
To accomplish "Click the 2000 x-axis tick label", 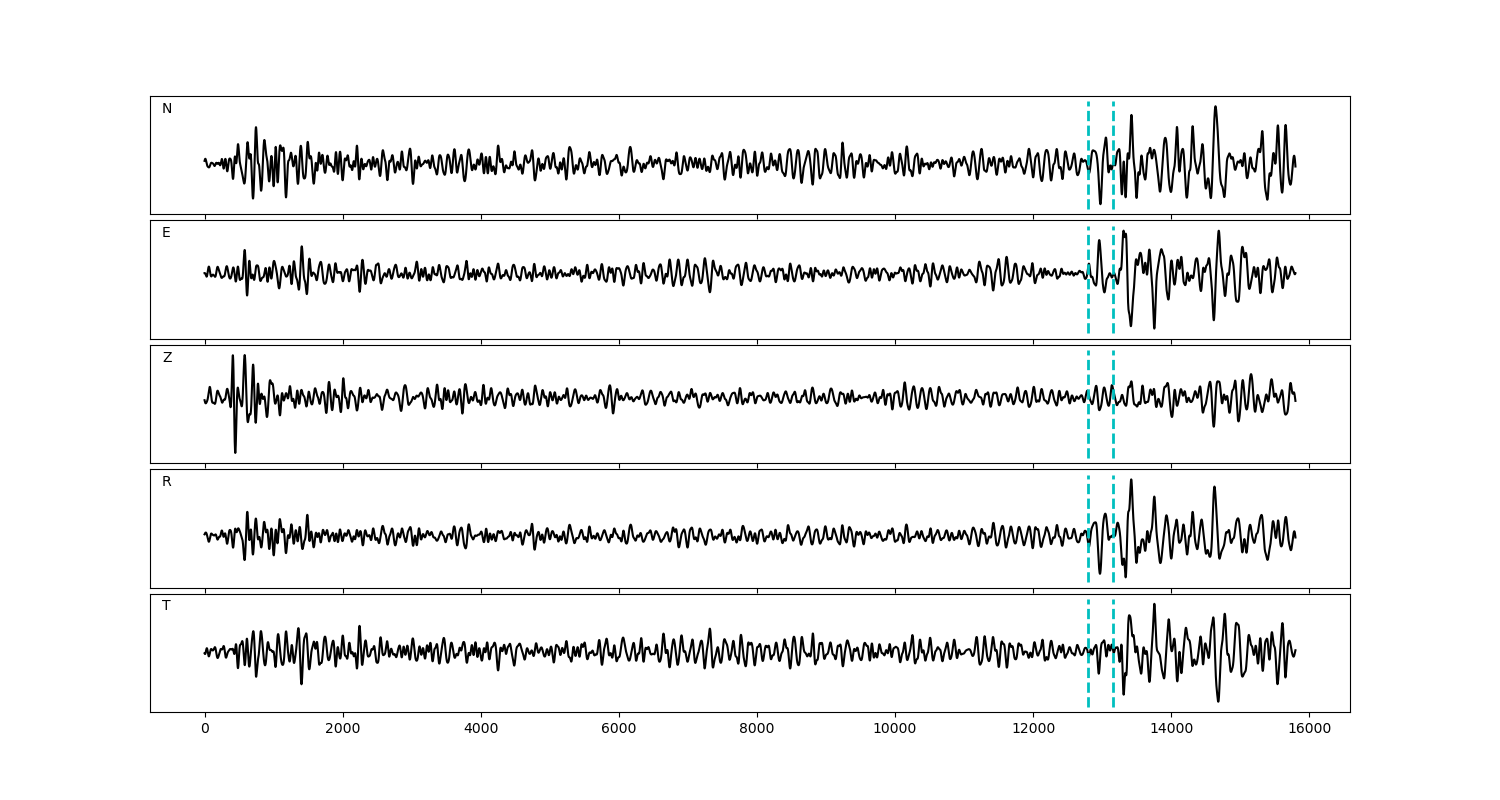I will tap(343, 730).
